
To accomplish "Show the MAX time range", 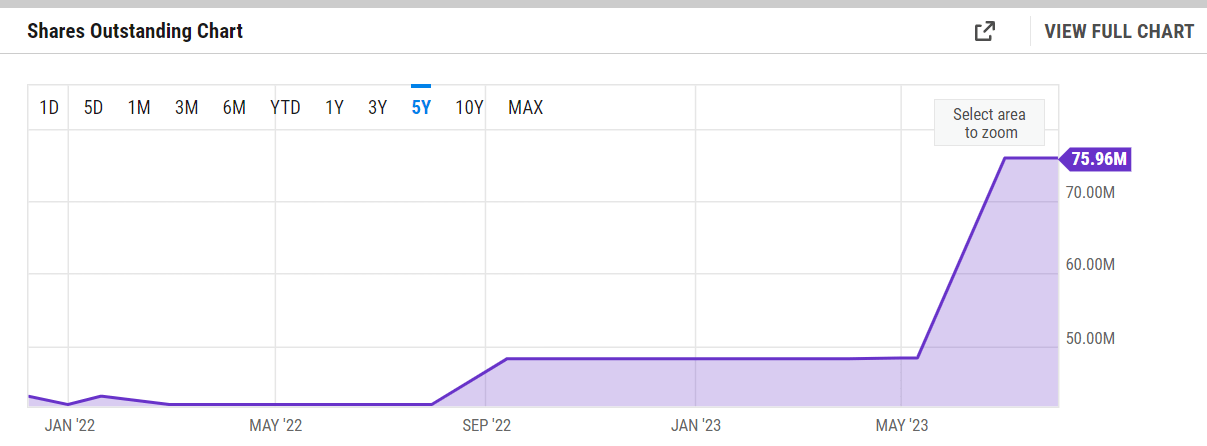I will 526,107.
